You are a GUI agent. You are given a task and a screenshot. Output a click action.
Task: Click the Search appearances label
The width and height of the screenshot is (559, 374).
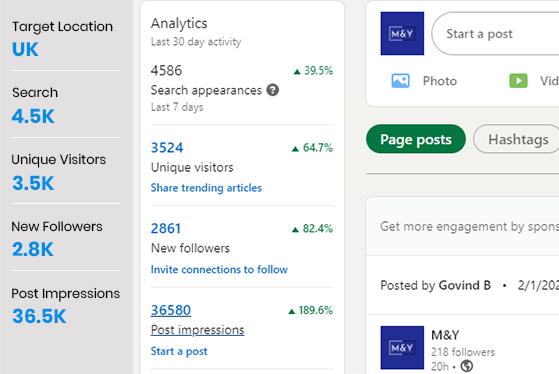click(x=206, y=90)
